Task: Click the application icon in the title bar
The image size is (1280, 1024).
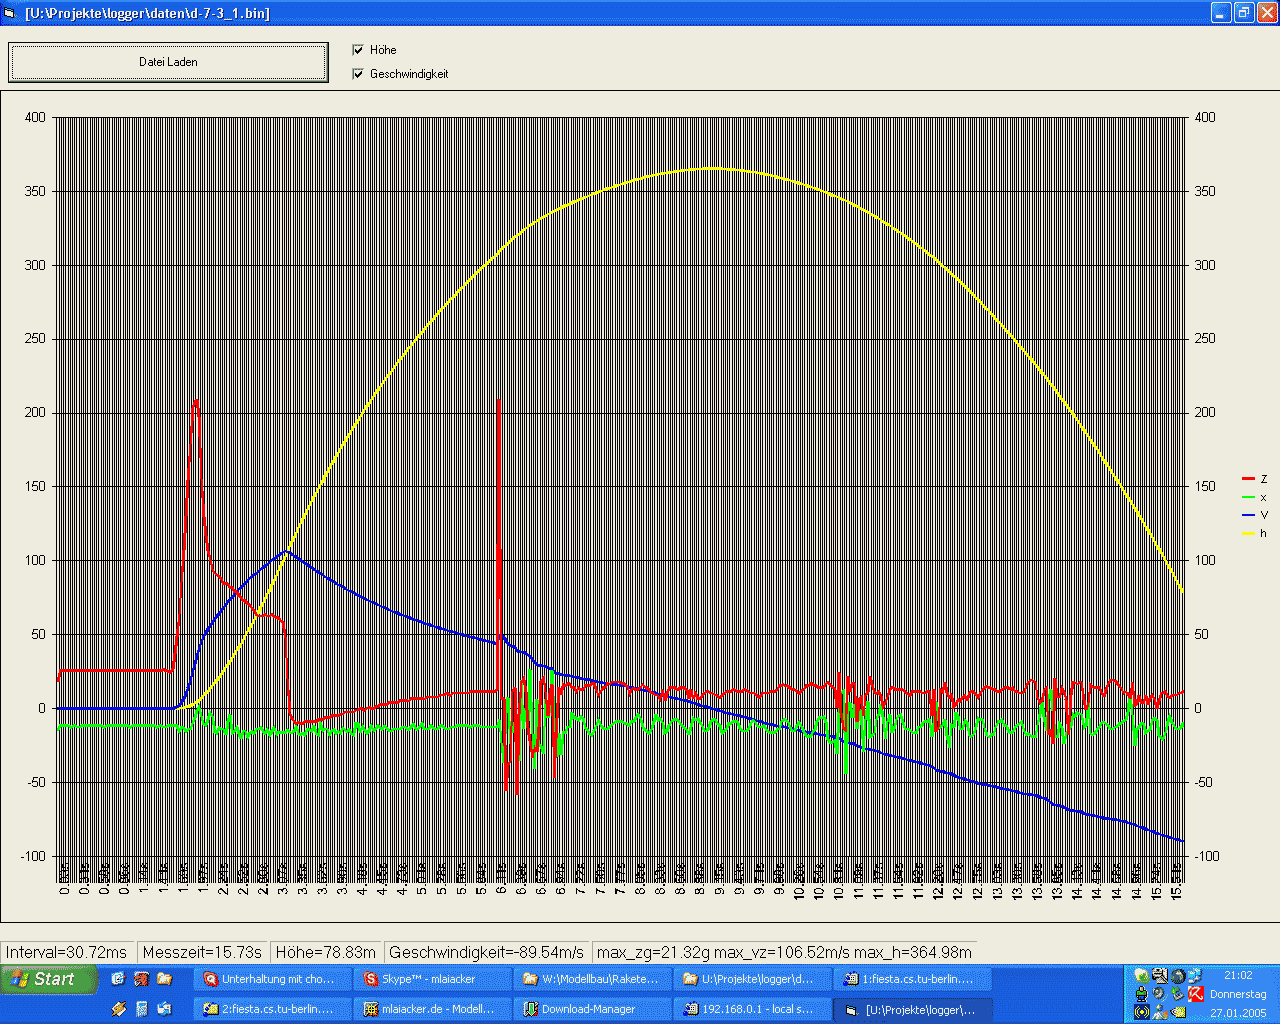Action: click(11, 13)
